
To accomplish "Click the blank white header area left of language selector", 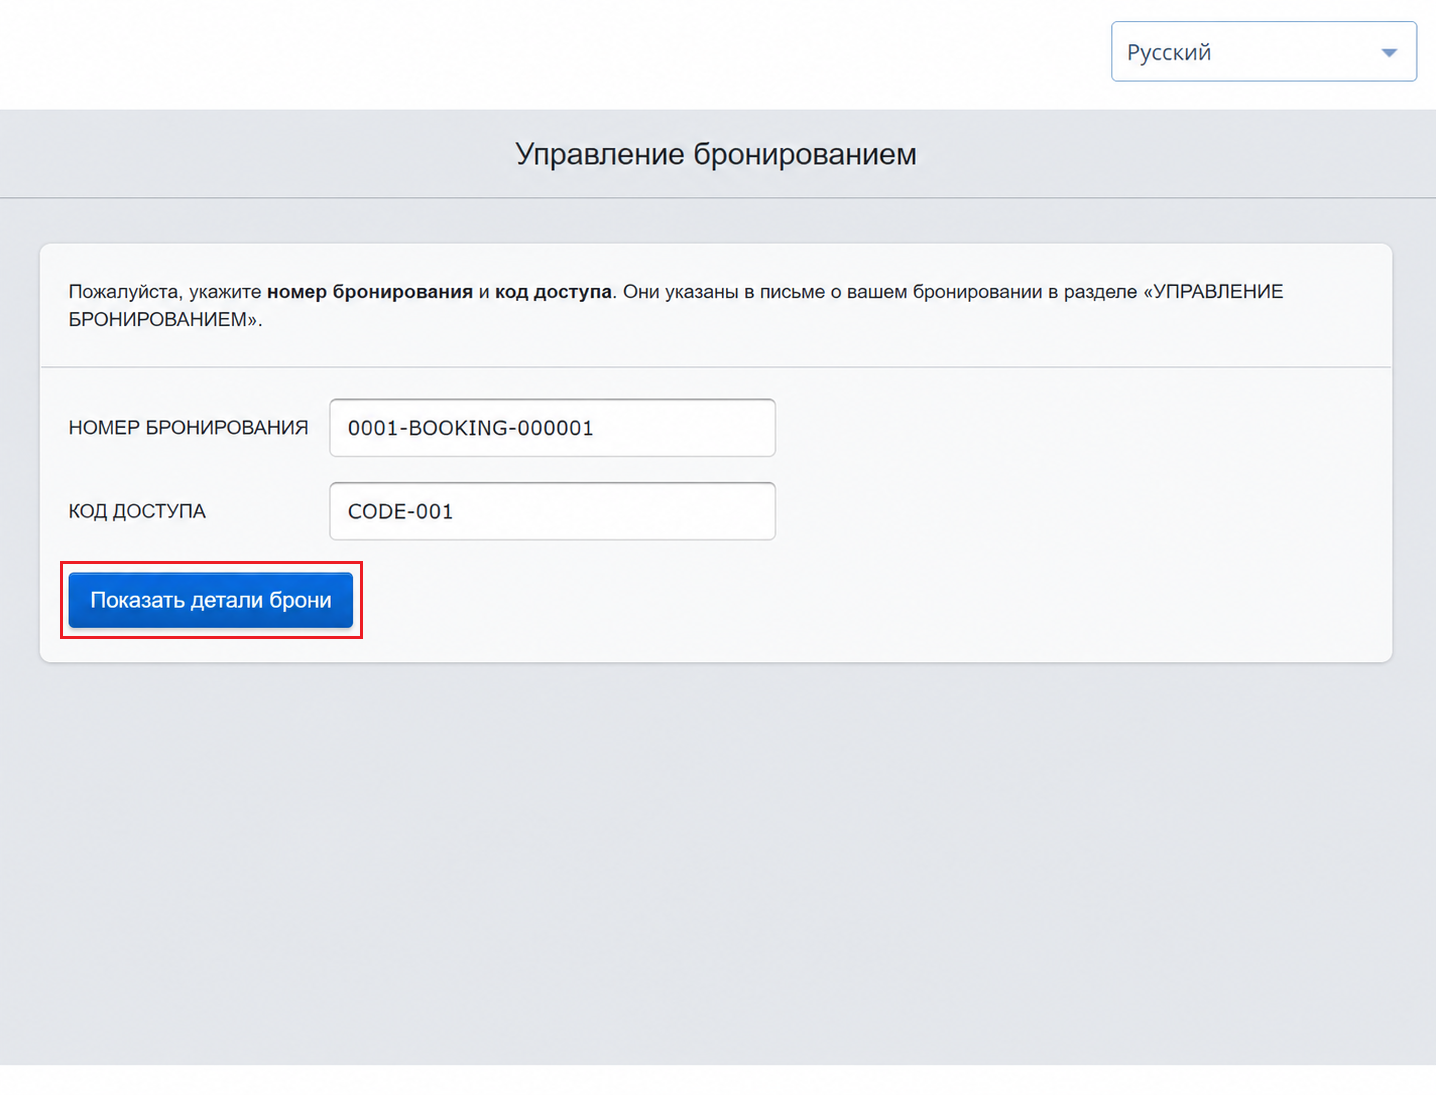I will pyautogui.click(x=550, y=54).
